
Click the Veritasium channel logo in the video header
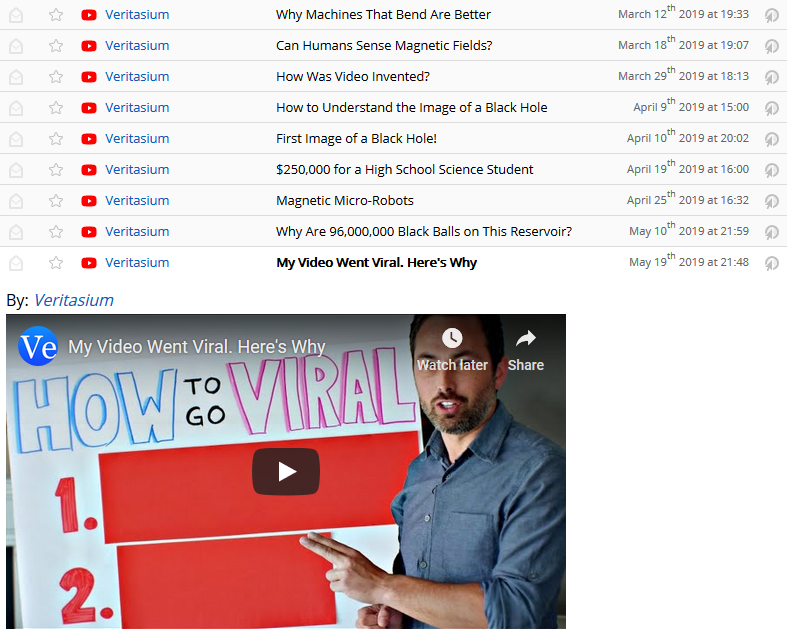(x=38, y=347)
